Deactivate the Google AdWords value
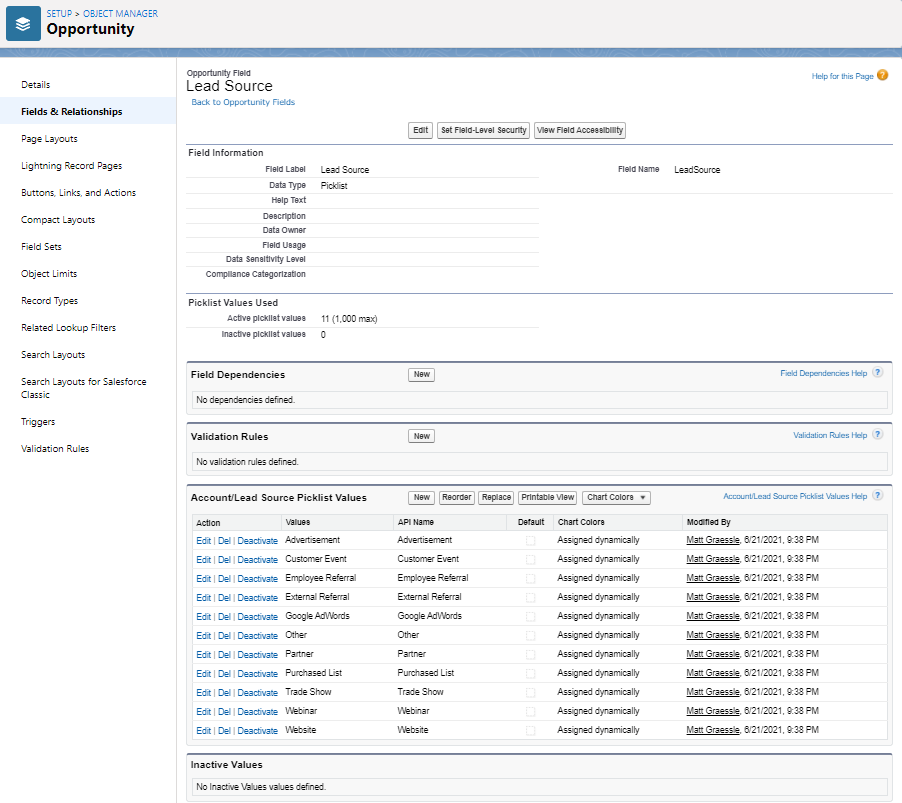This screenshot has height=803, width=902. [257, 616]
